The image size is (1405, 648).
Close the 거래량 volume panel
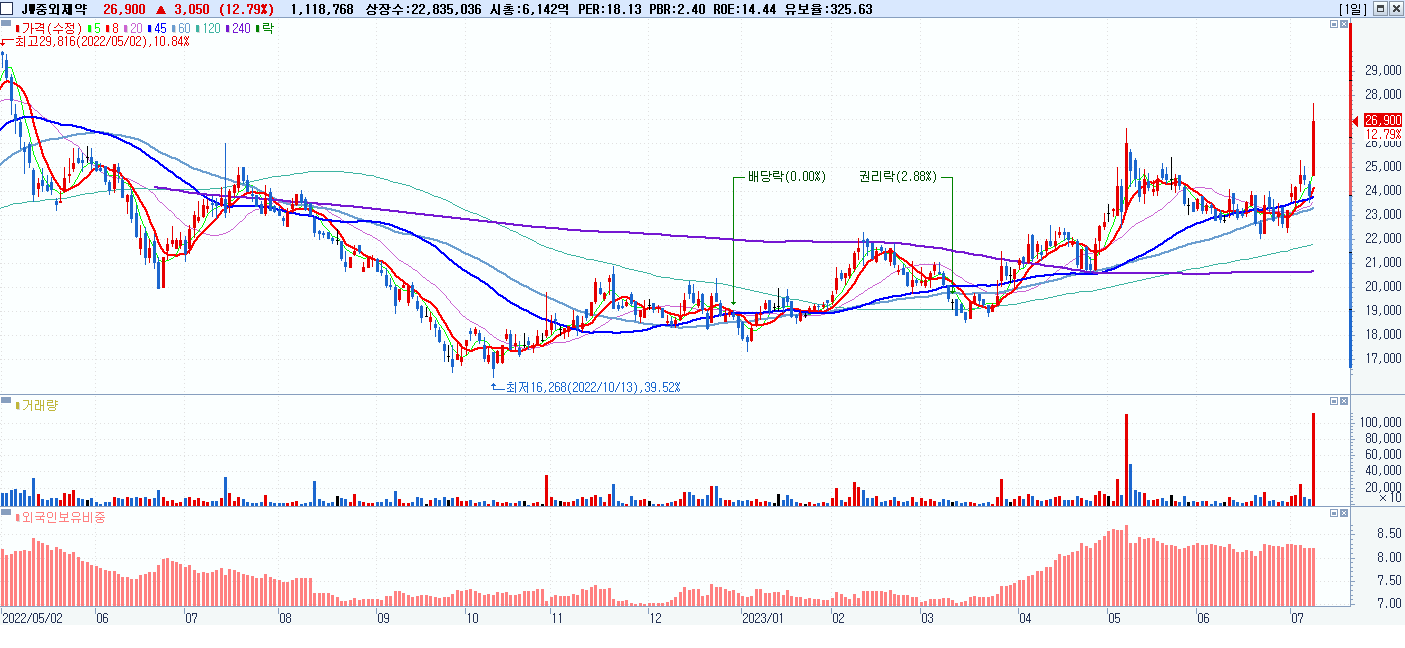tap(1345, 401)
